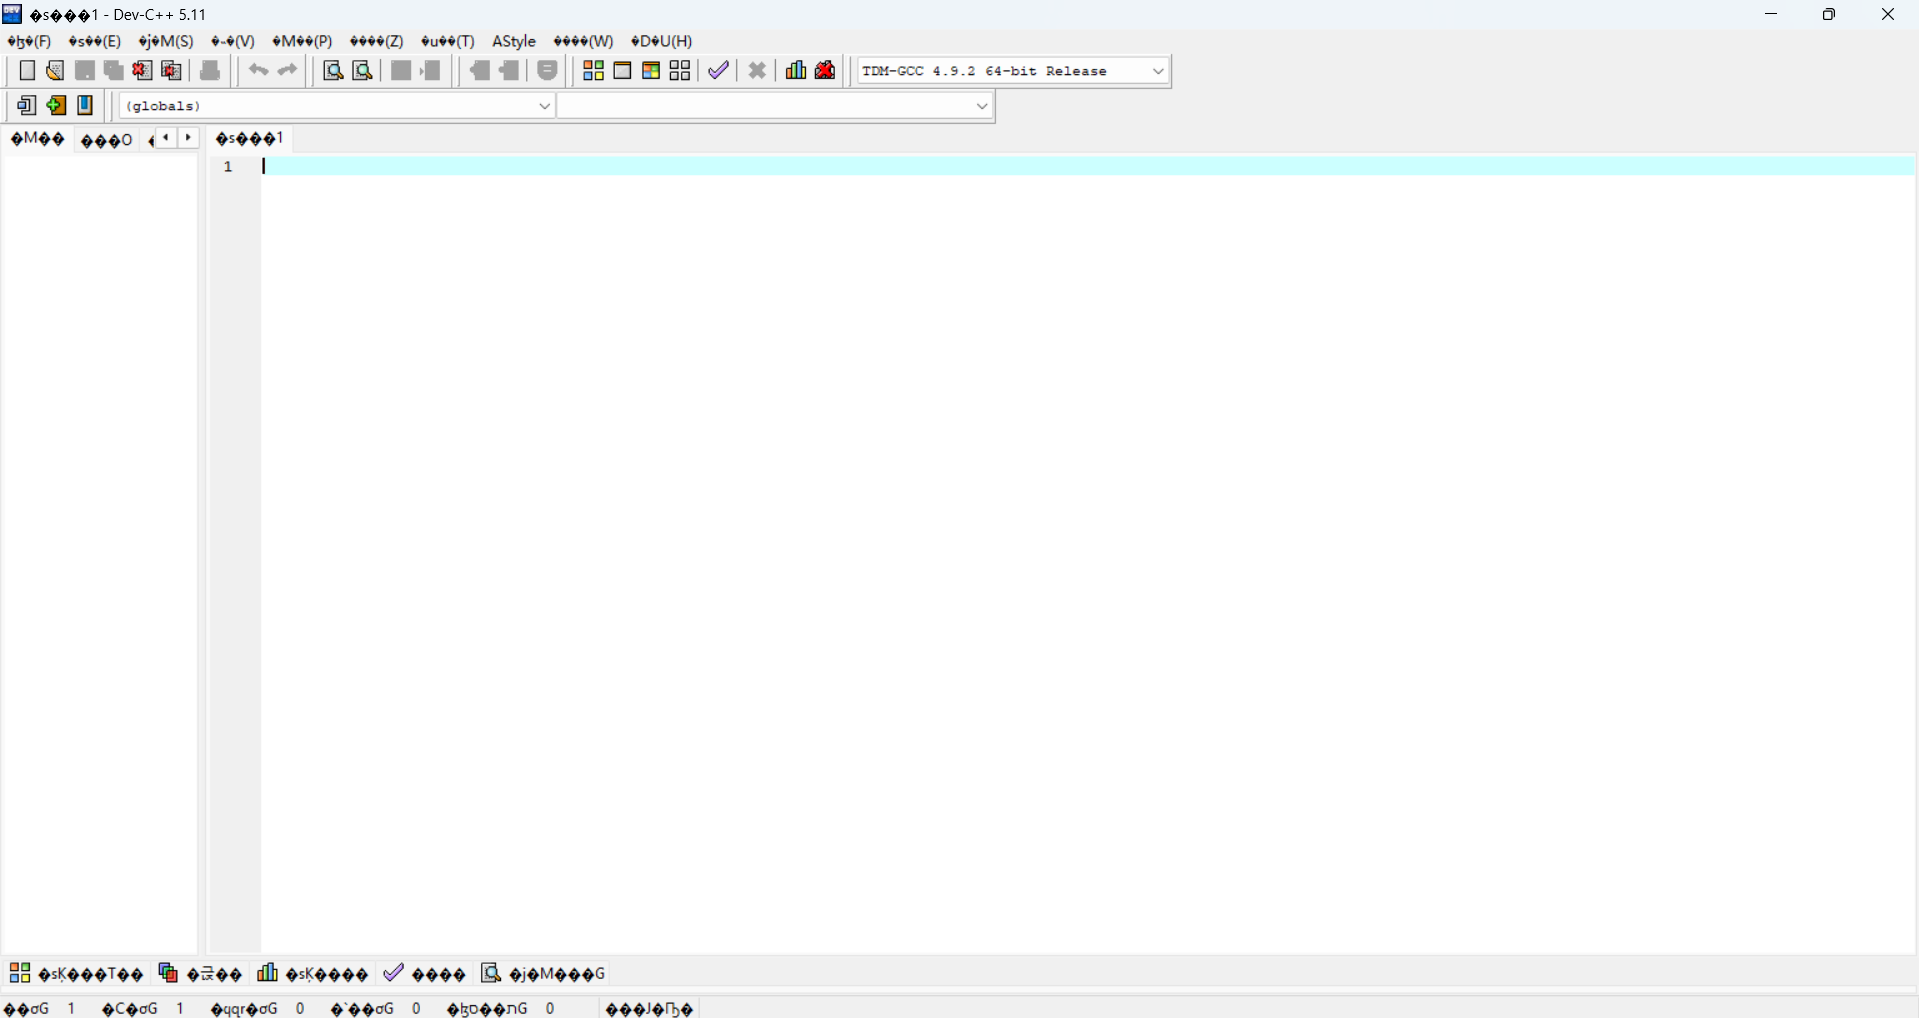Click the Close All files icon
This screenshot has height=1018, width=1919.
pyautogui.click(x=172, y=70)
